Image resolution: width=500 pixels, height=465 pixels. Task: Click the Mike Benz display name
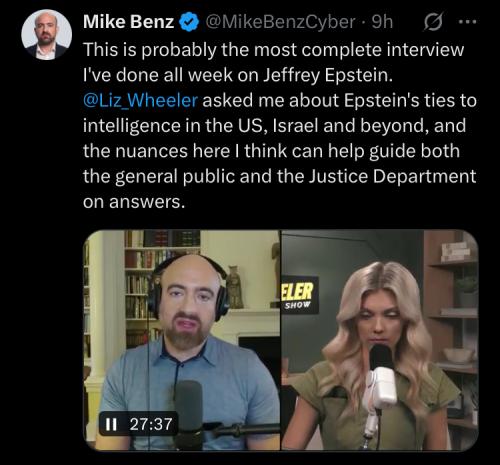(x=128, y=22)
